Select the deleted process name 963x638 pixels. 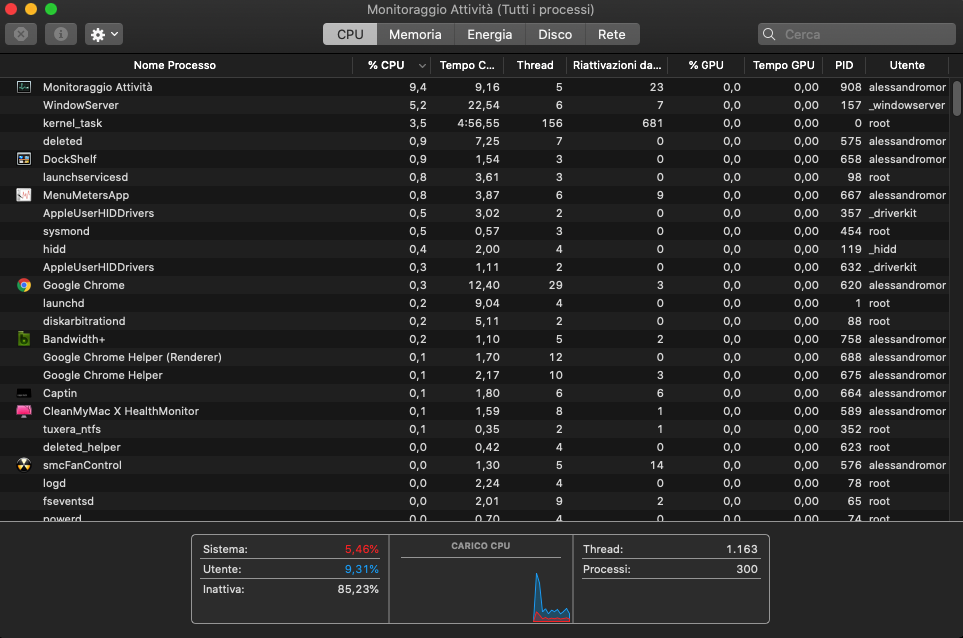[63, 141]
